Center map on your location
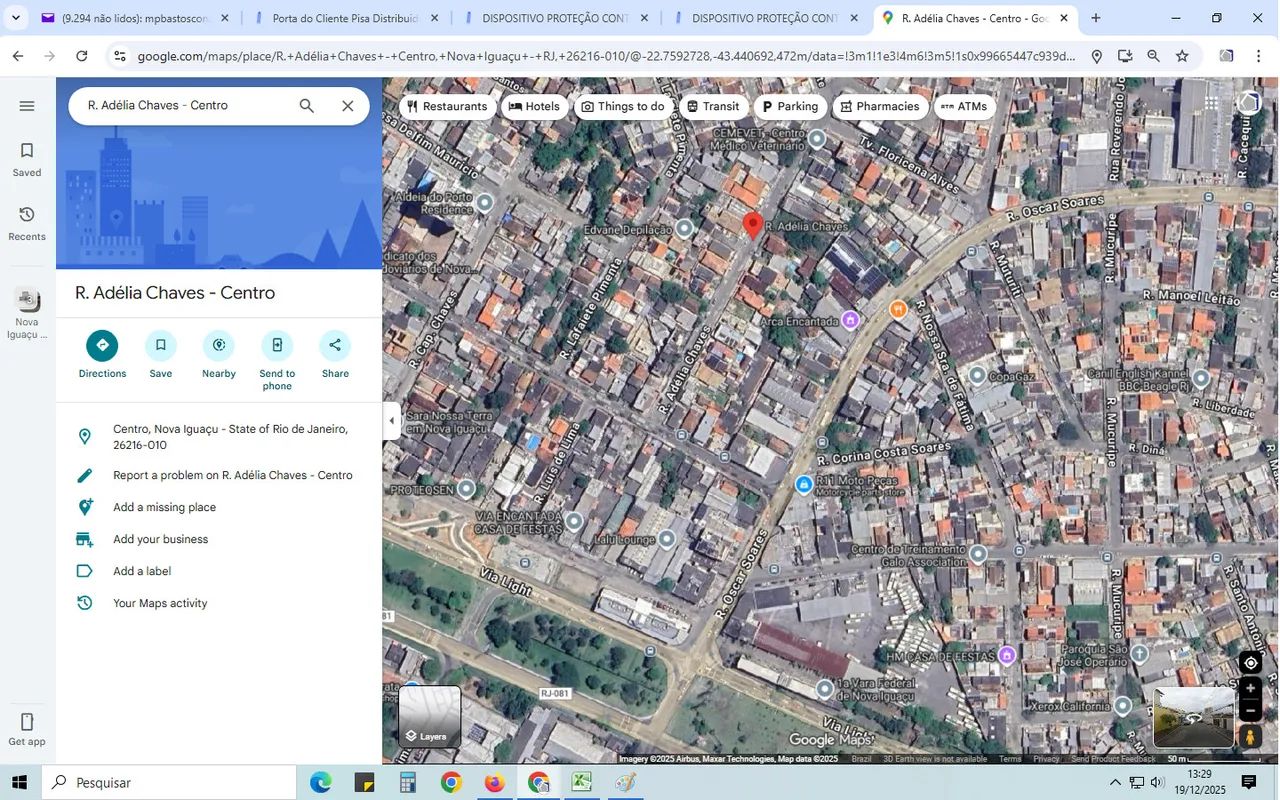The width and height of the screenshot is (1280, 800). tap(1250, 663)
